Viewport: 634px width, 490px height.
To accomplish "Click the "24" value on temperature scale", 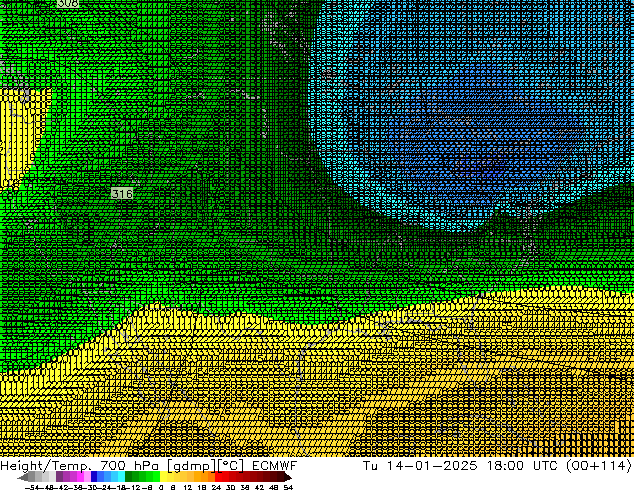I will [x=216, y=488].
